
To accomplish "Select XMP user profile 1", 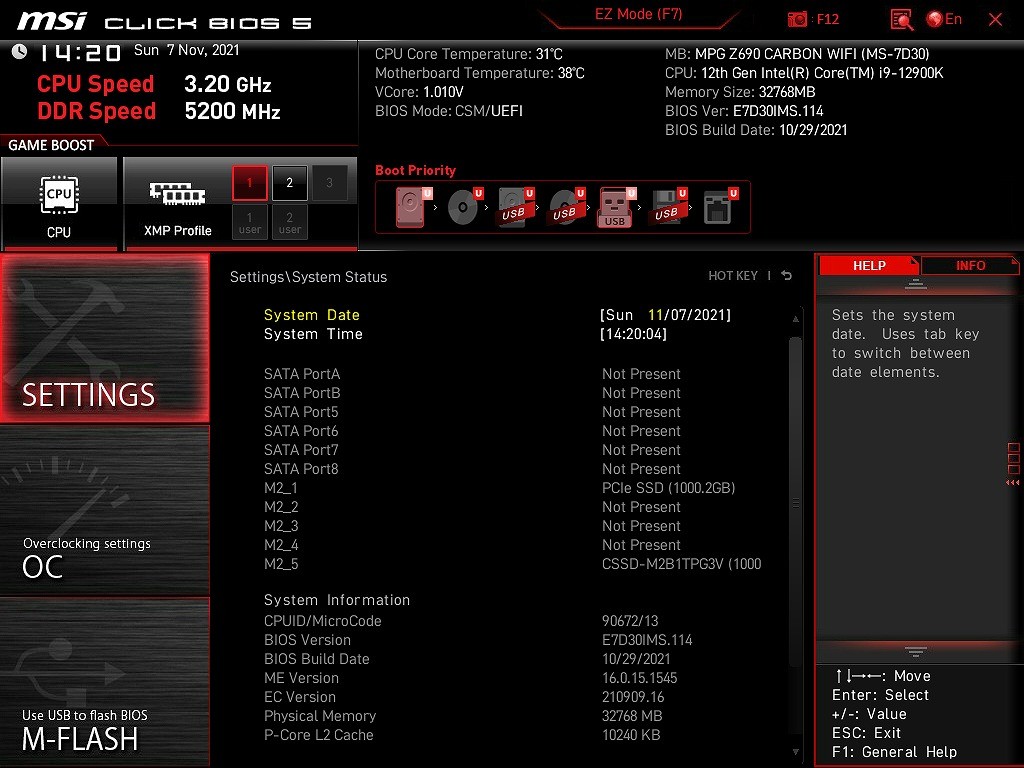I will (x=249, y=222).
